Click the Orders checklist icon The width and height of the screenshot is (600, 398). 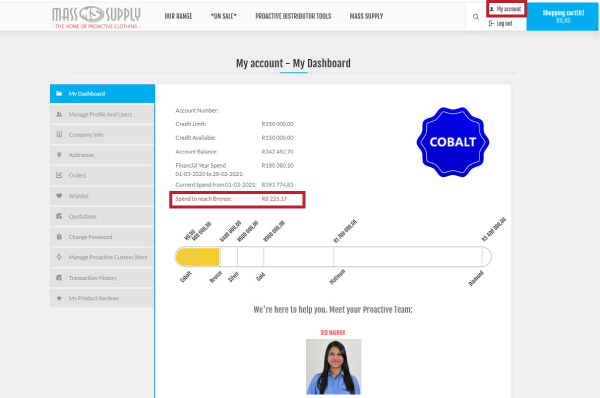tap(59, 175)
